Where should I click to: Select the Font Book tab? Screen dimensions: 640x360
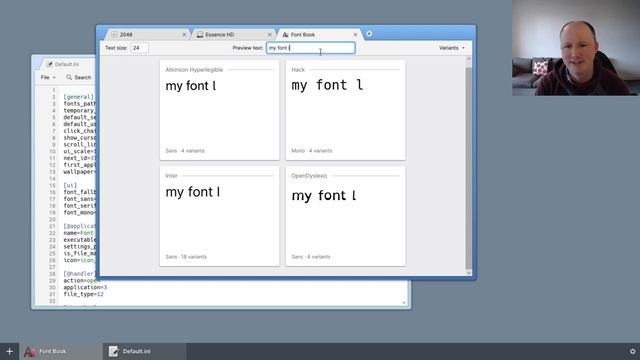(x=319, y=35)
